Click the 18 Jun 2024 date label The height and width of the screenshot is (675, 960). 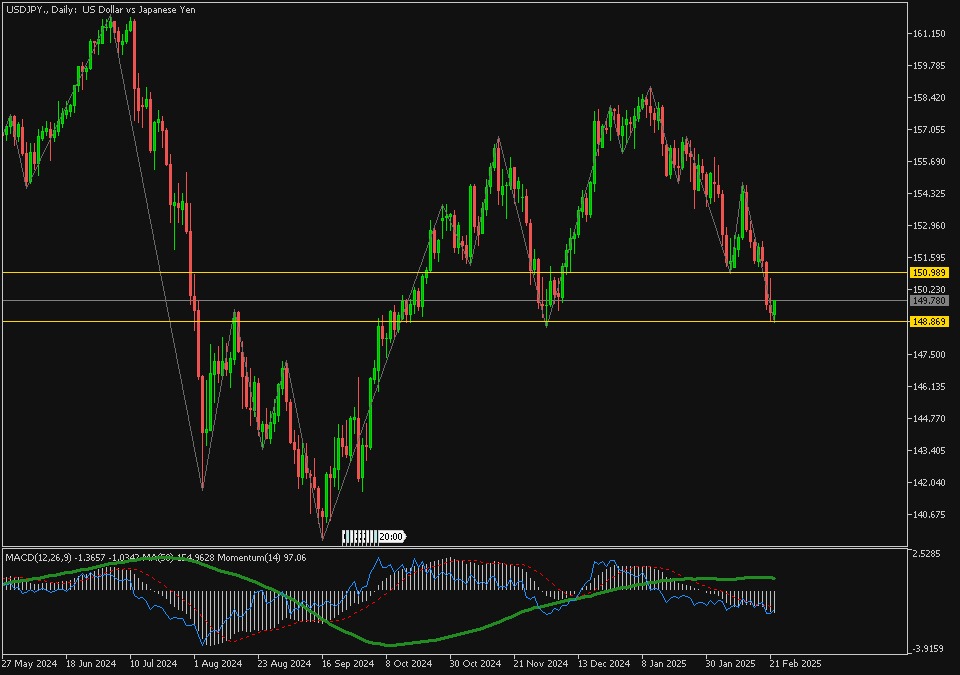click(91, 663)
